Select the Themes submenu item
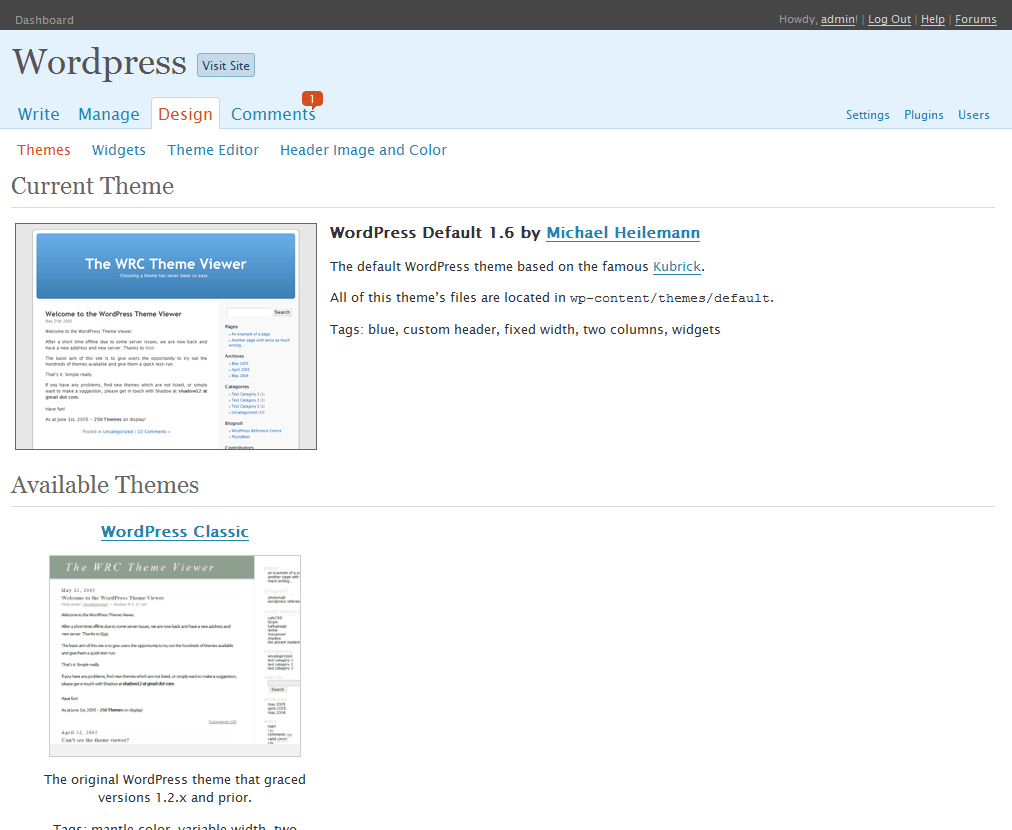1012x830 pixels. [x=44, y=150]
